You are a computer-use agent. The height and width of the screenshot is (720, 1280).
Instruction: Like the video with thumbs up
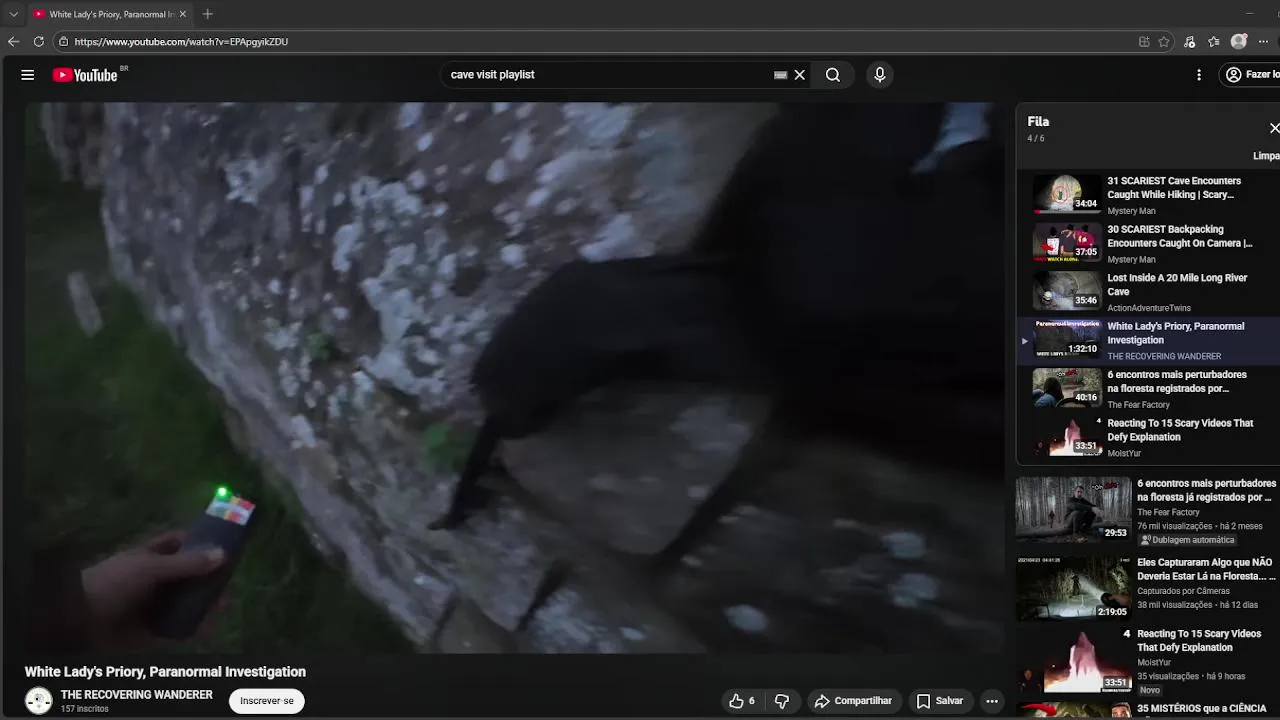click(x=742, y=701)
